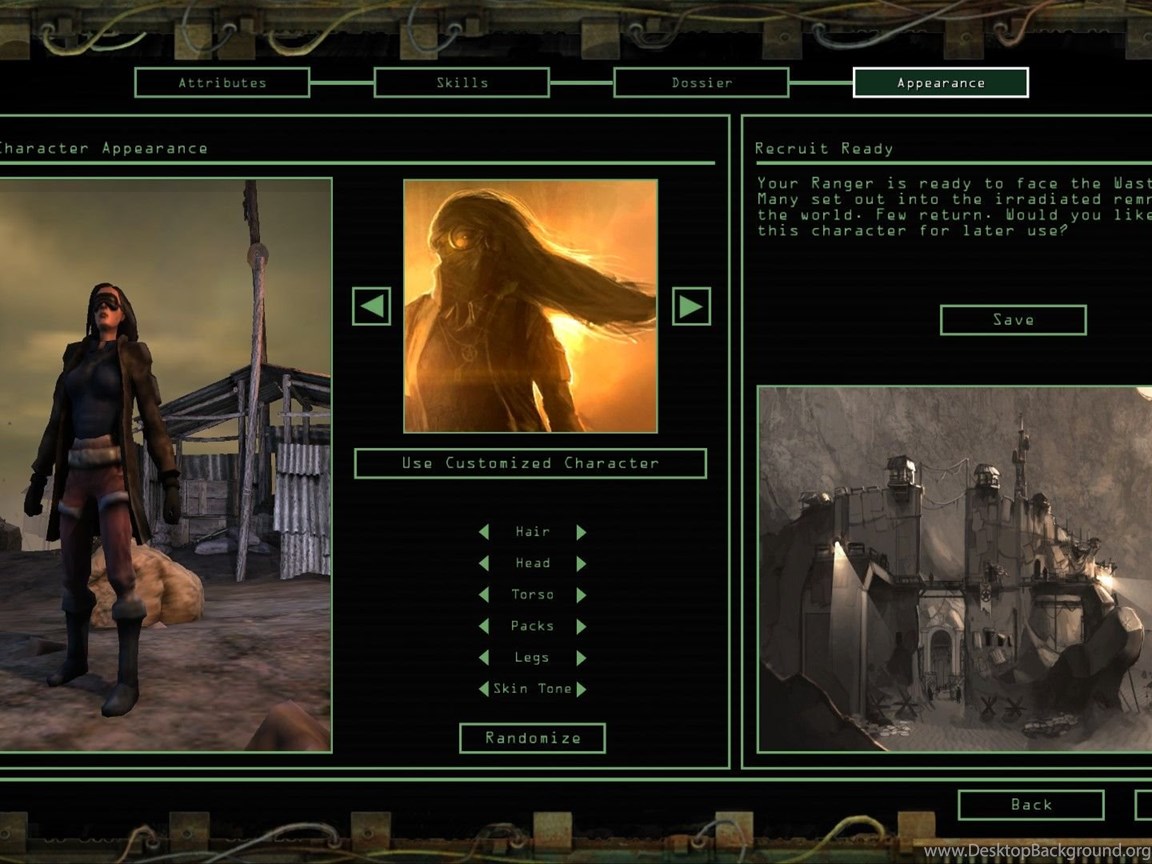
Task: Click the previous portrait arrow button
Action: point(371,306)
